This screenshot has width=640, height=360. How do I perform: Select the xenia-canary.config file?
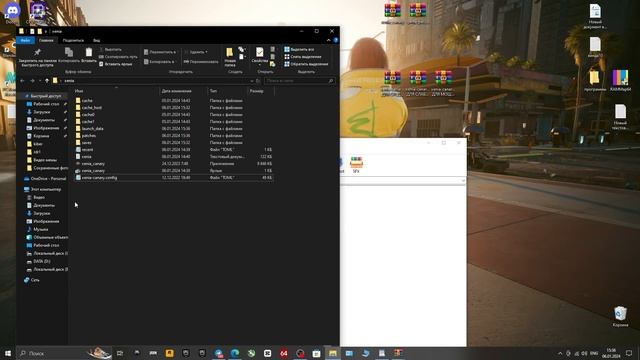point(173,178)
